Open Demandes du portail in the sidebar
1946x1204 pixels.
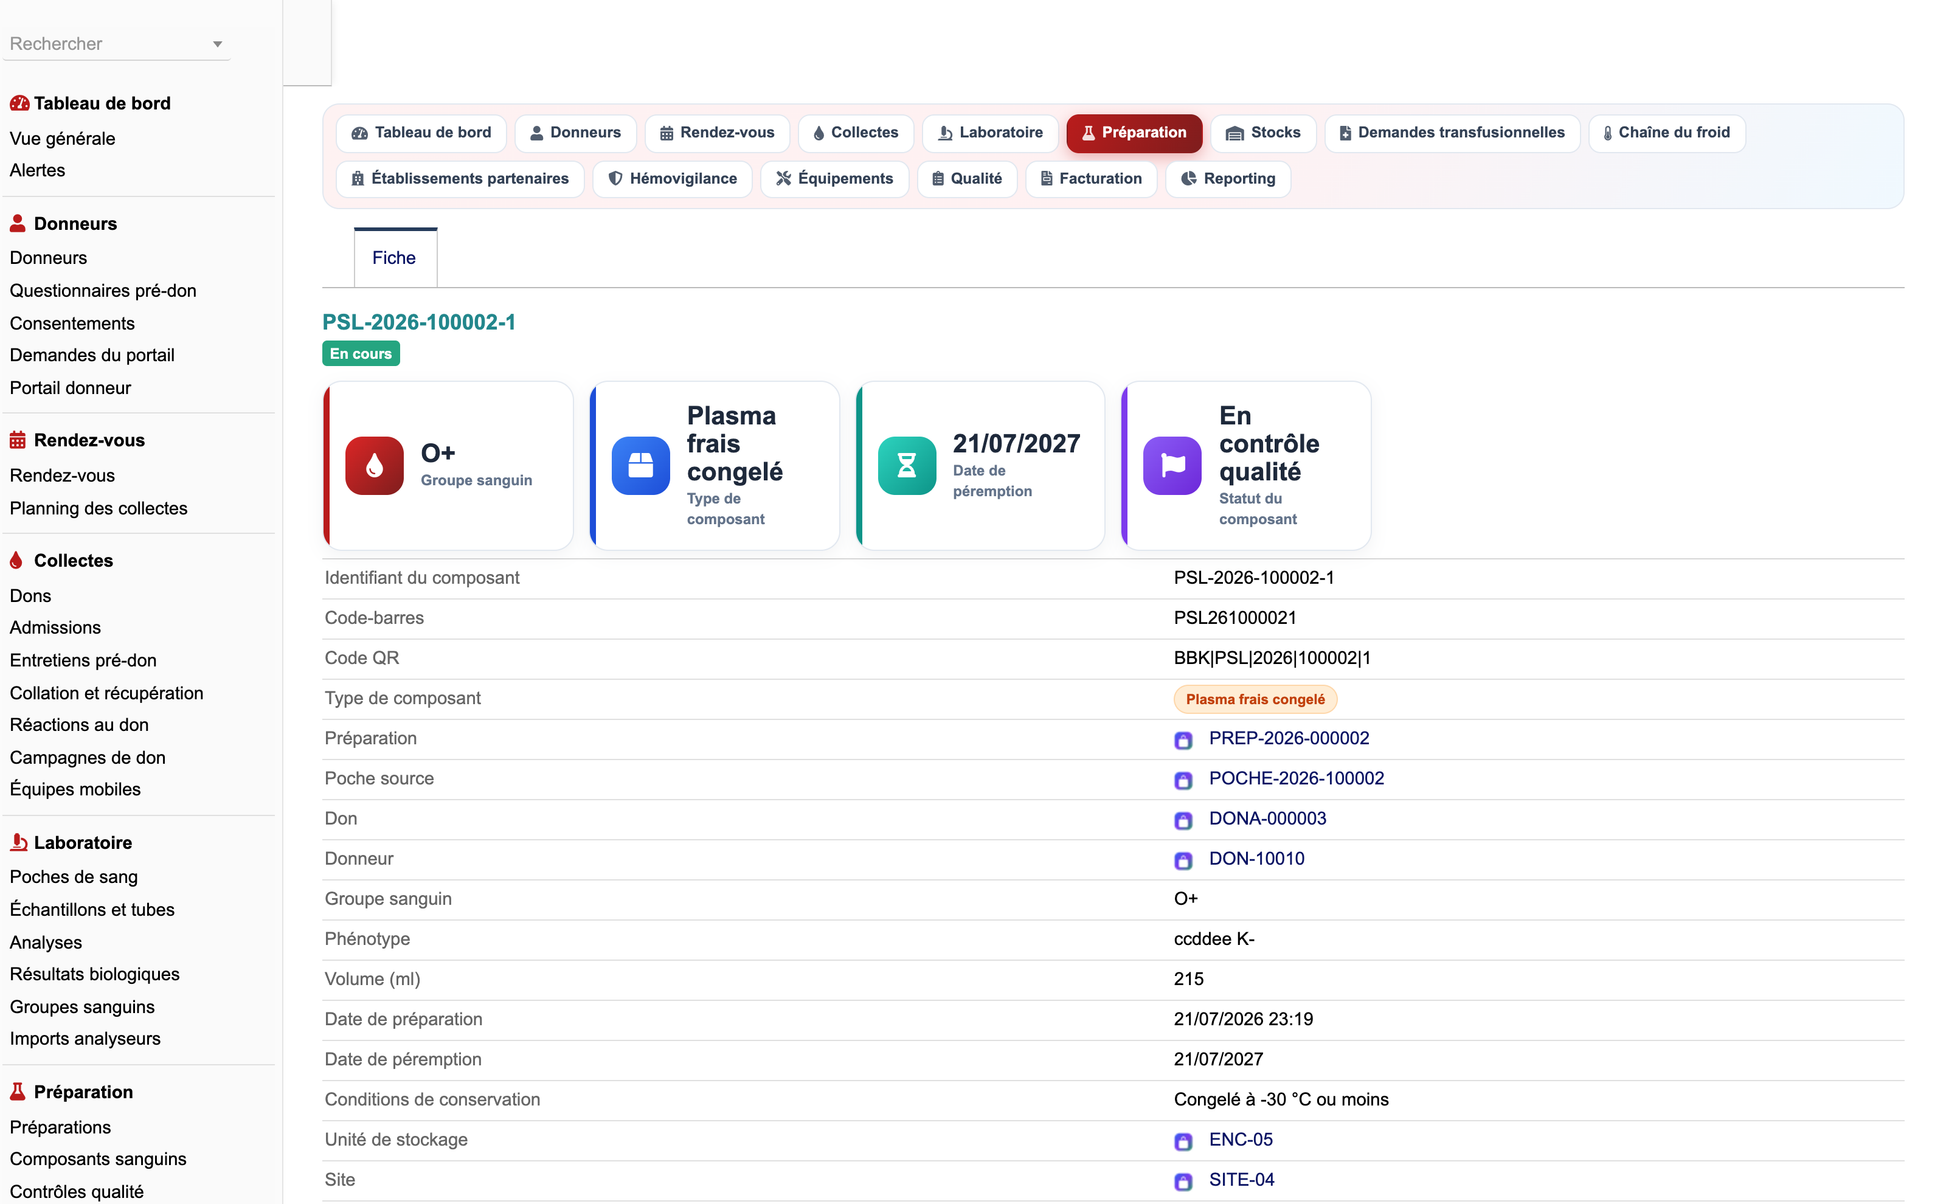[x=92, y=355]
